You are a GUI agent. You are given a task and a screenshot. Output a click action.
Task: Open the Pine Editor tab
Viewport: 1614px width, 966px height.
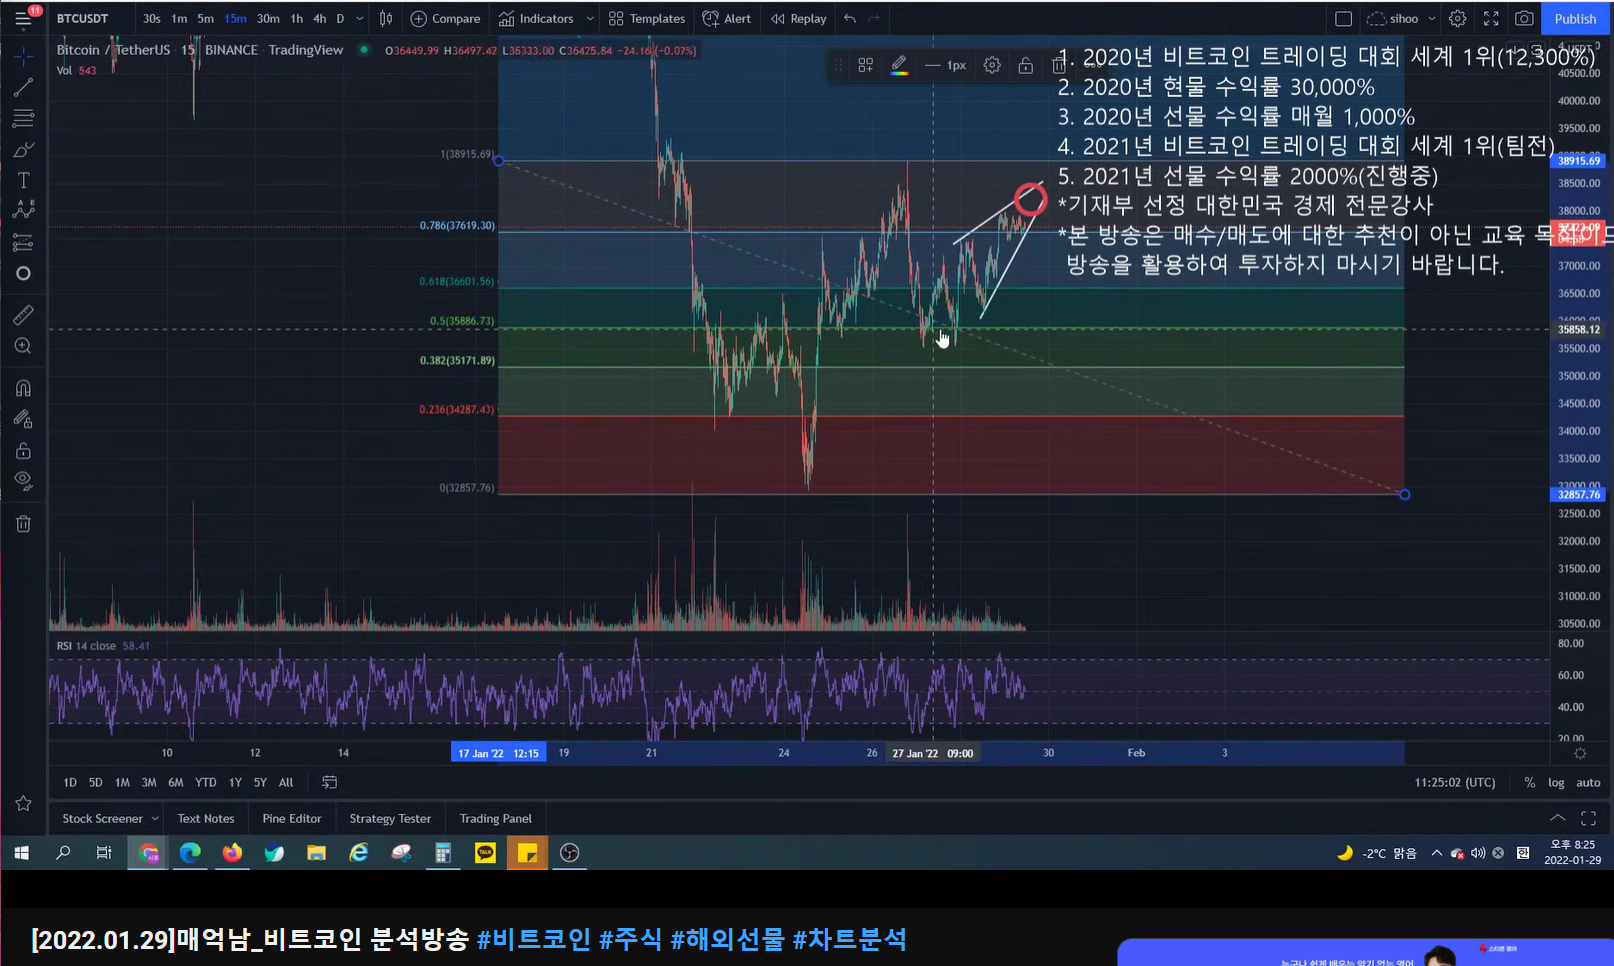pos(292,818)
